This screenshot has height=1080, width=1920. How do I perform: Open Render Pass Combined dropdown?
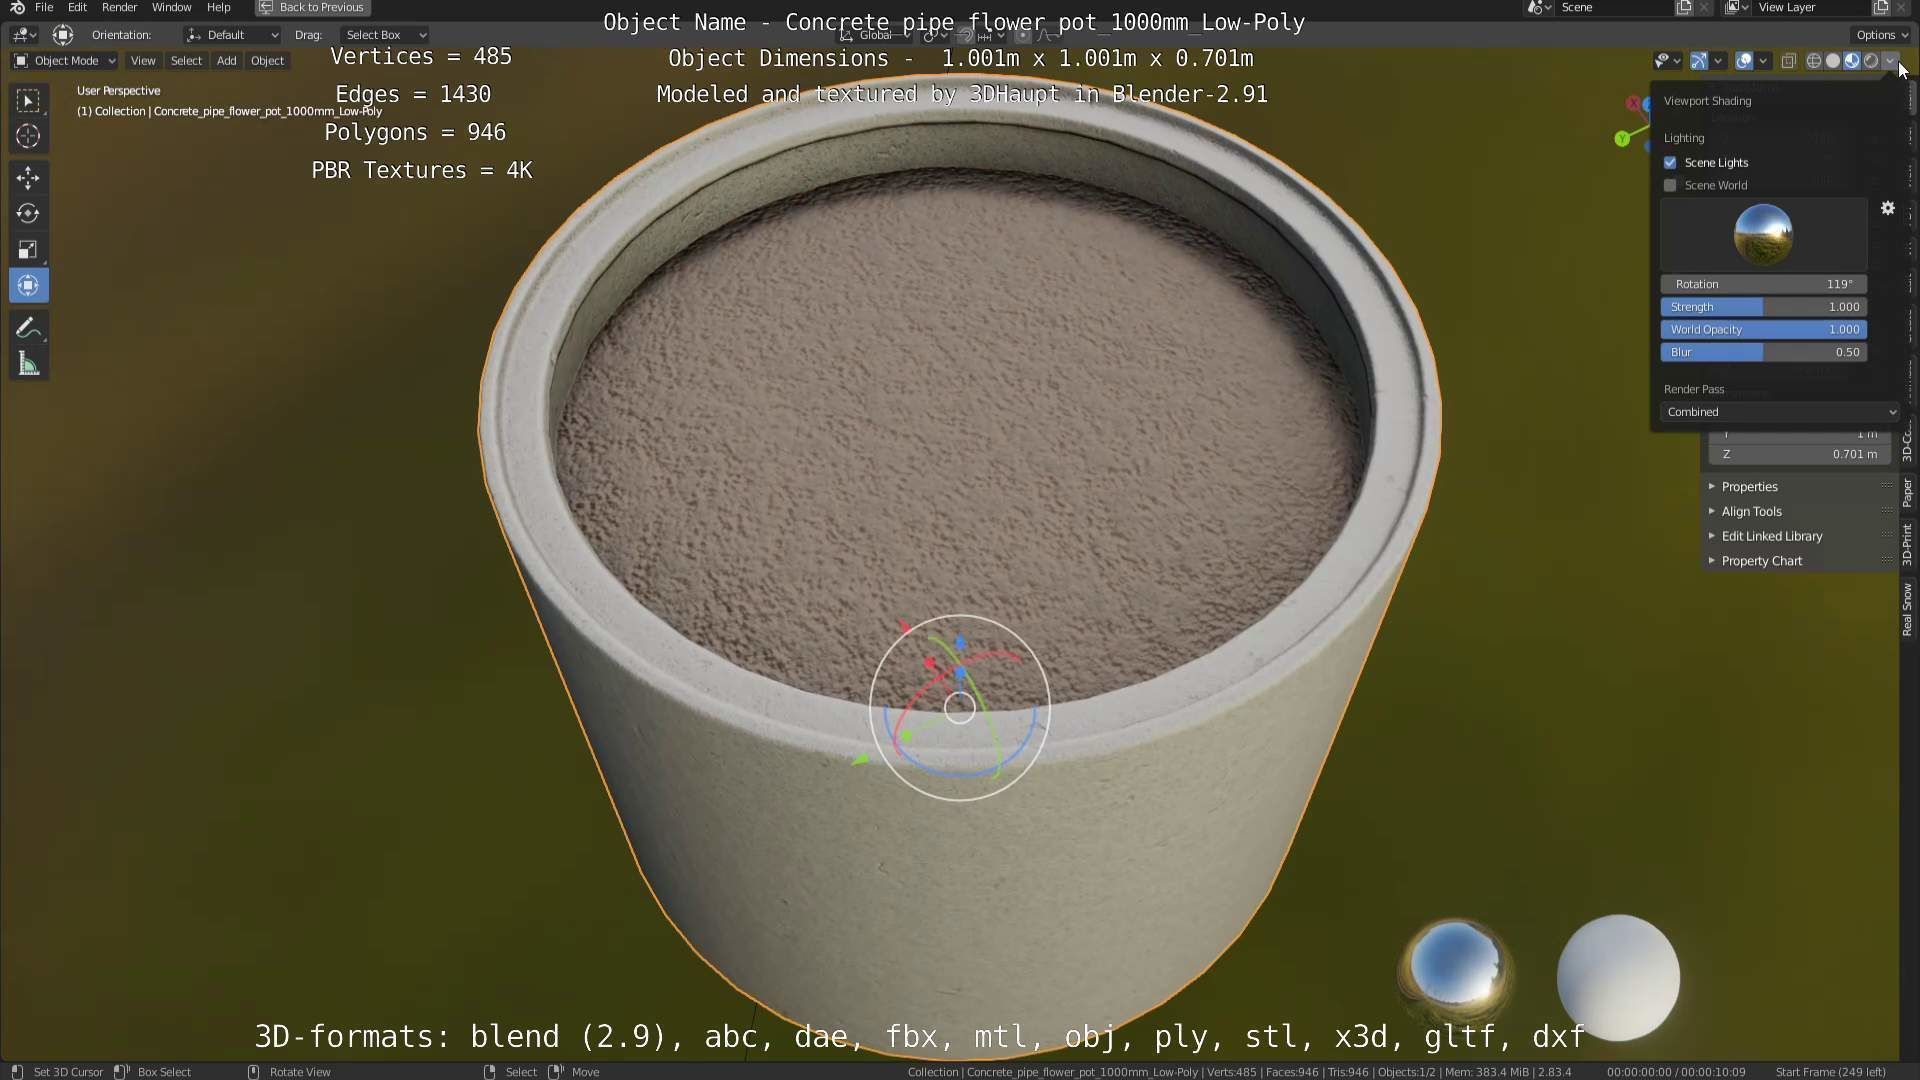(1780, 412)
